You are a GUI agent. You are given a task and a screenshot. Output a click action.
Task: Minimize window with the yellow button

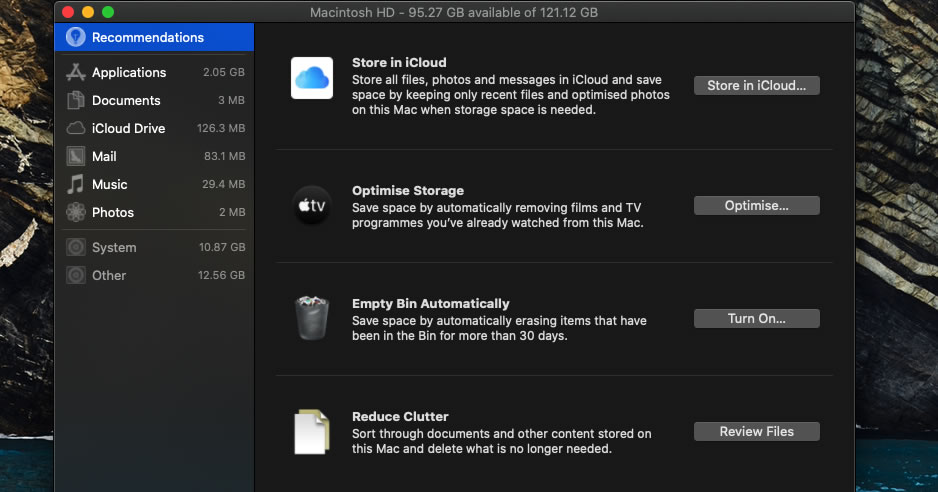[88, 12]
